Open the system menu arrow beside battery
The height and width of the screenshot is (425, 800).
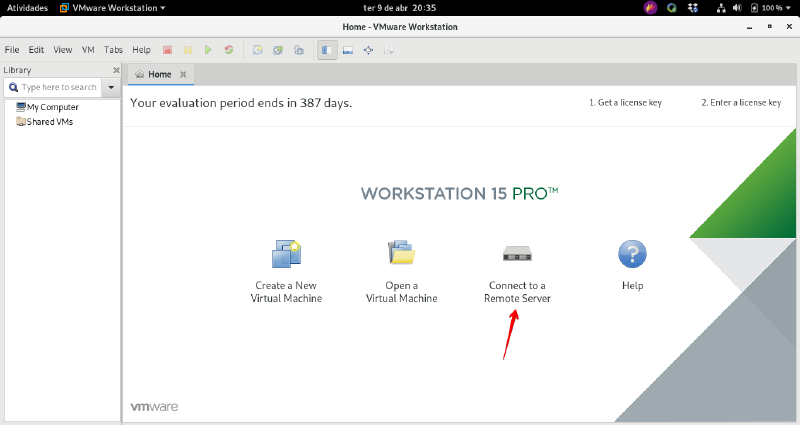tap(789, 7)
